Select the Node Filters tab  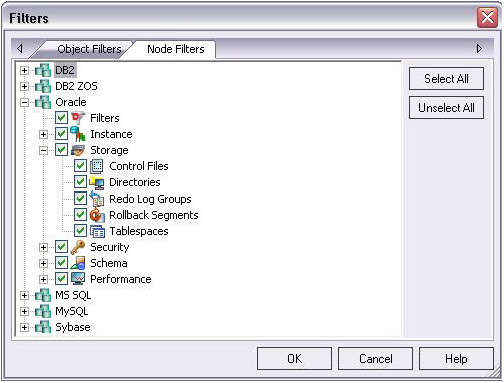pos(176,49)
